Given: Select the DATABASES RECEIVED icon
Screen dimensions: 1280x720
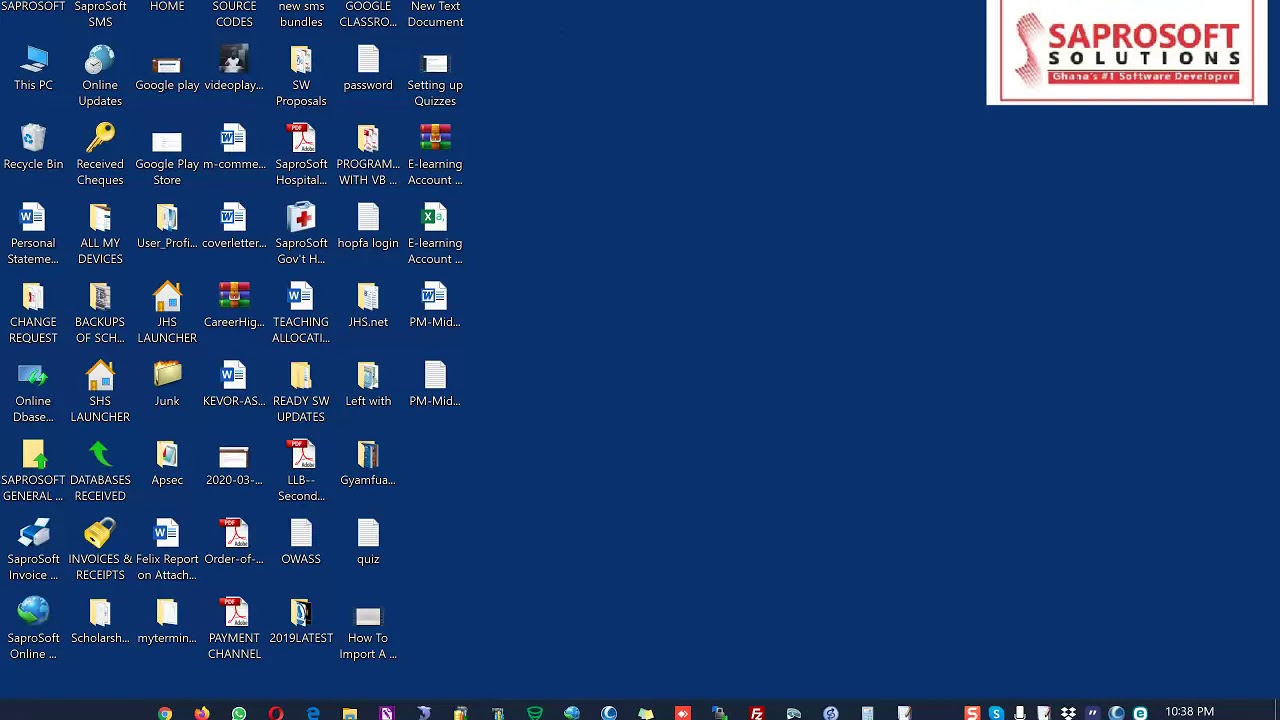Looking at the screenshot, I should 100,472.
